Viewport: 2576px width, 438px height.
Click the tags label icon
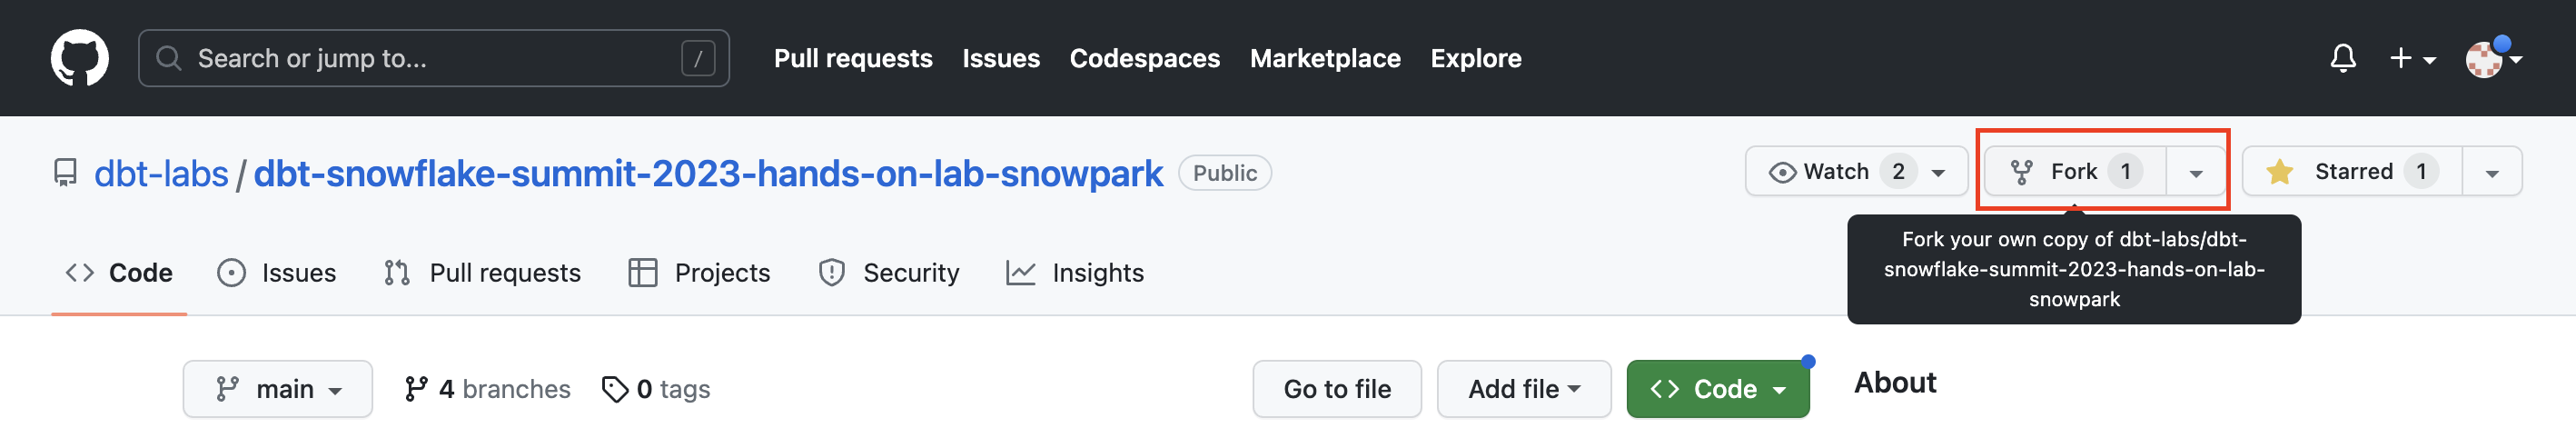[x=615, y=389]
